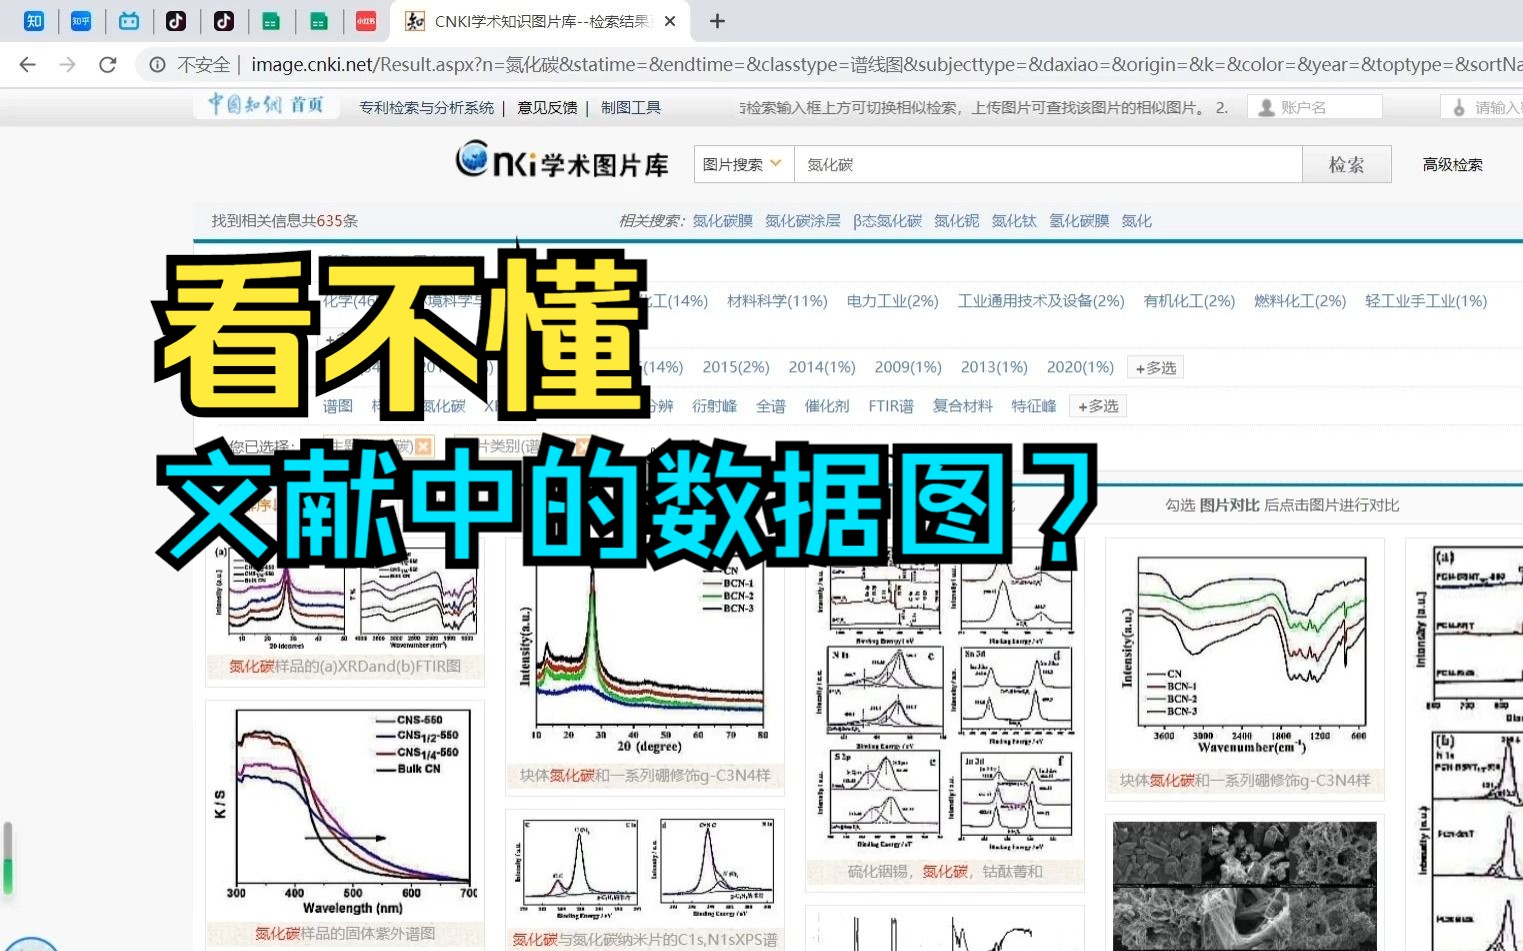
Task: Search related term 氮化铌
Action: click(957, 221)
